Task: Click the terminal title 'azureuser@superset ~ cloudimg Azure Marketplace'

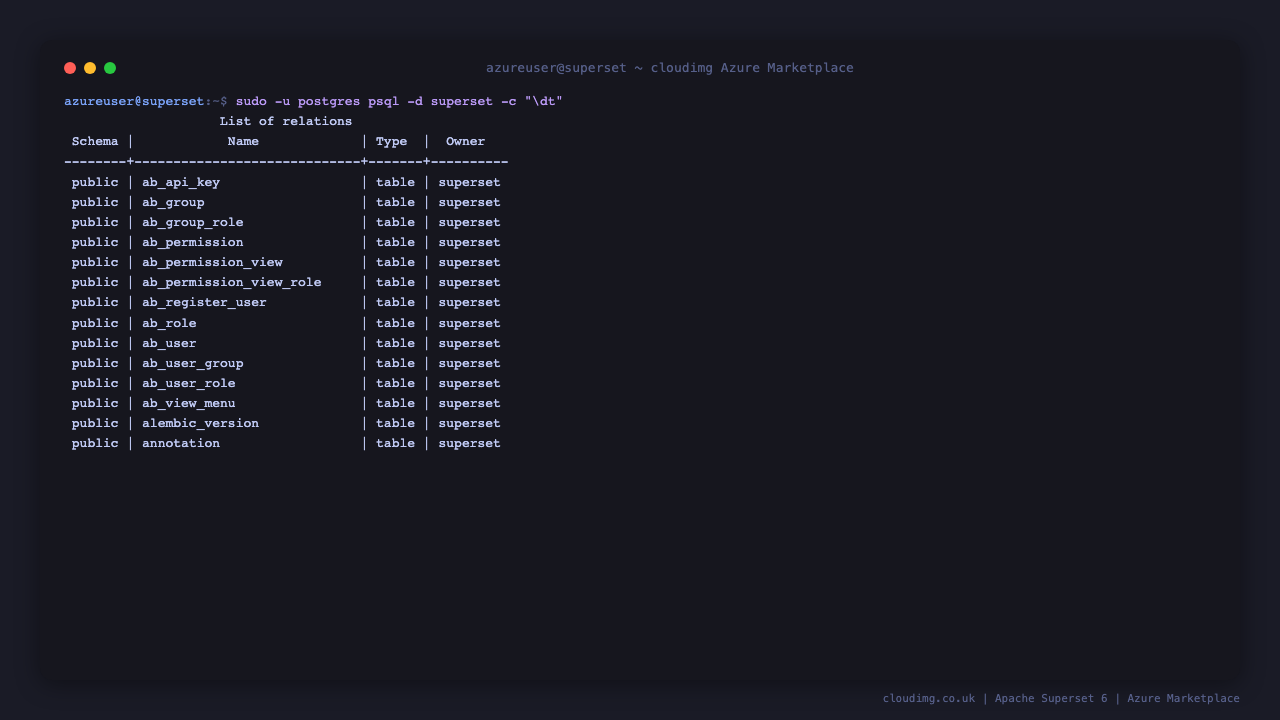Action: tap(670, 68)
